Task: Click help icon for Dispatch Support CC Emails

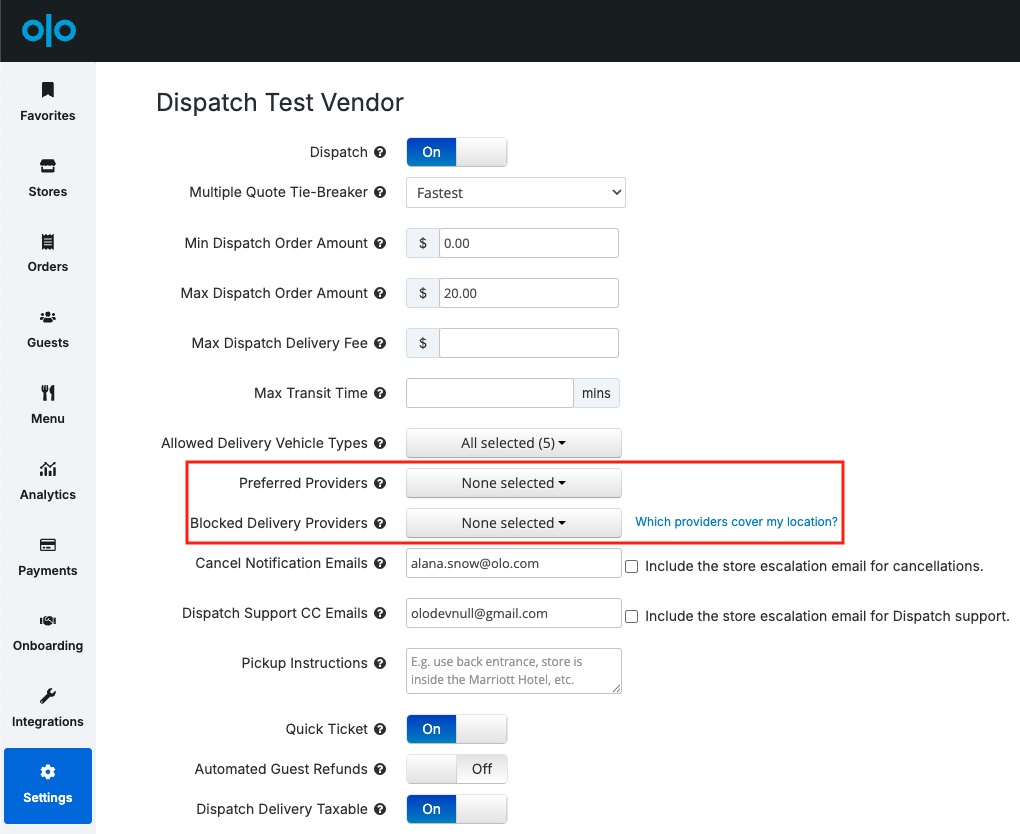Action: tap(380, 613)
